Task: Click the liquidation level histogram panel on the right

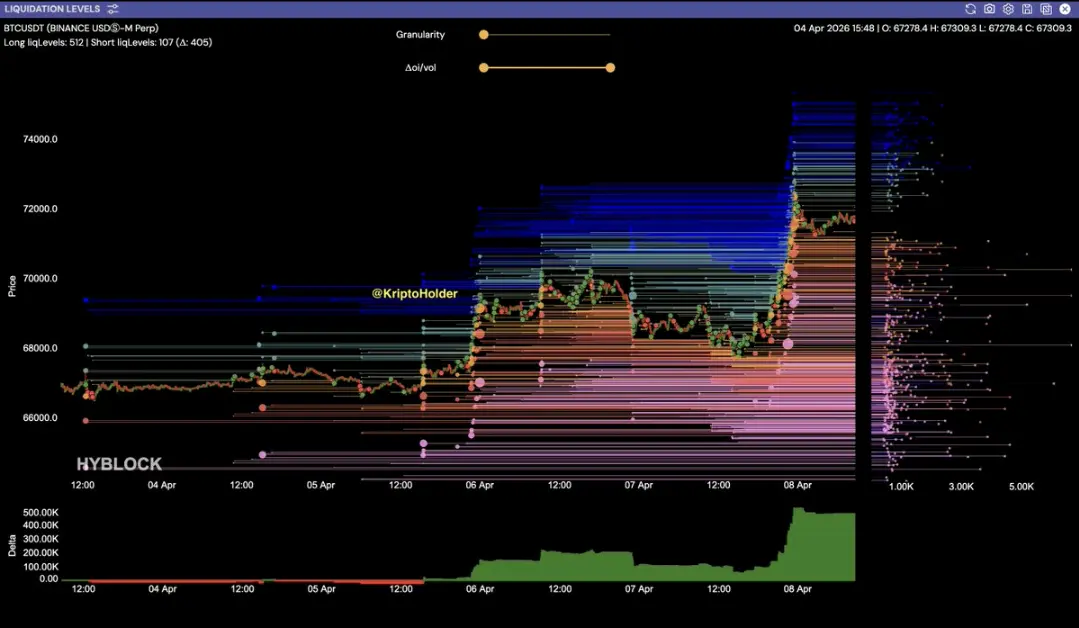Action: pos(974,285)
